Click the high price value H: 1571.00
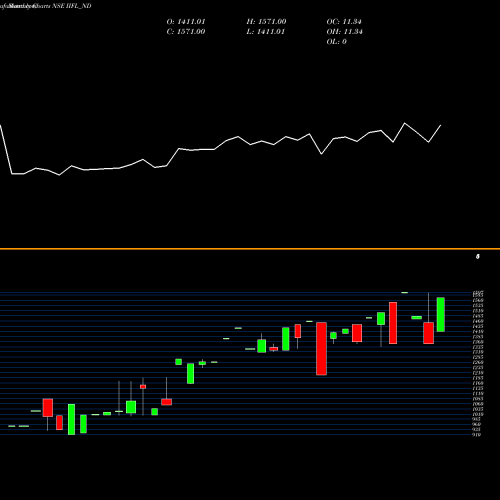 coord(266,22)
